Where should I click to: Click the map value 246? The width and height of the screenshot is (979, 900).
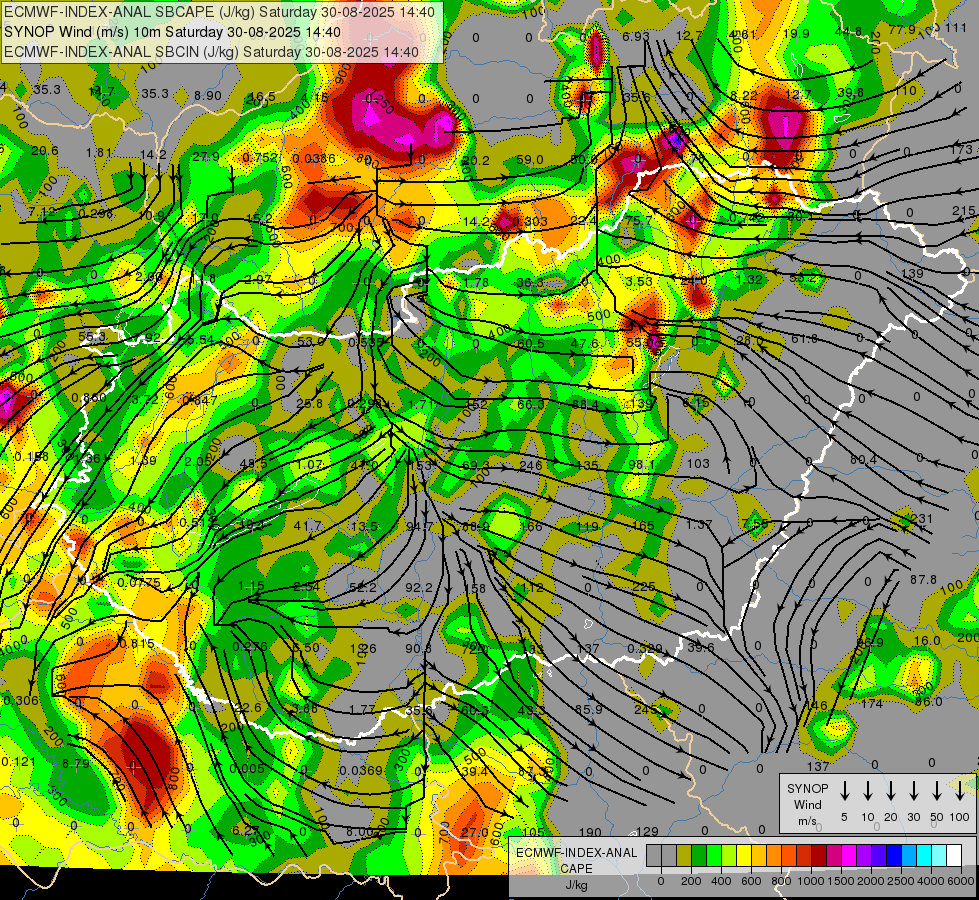pos(531,465)
